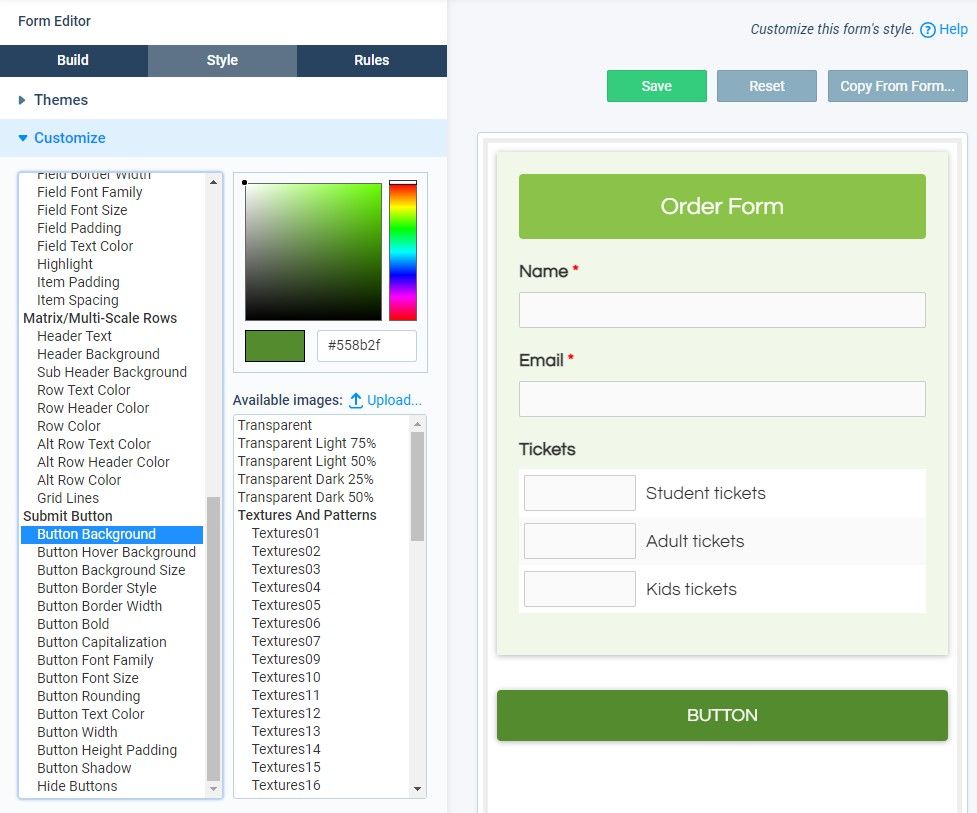Select Button Bold property

[x=73, y=624]
